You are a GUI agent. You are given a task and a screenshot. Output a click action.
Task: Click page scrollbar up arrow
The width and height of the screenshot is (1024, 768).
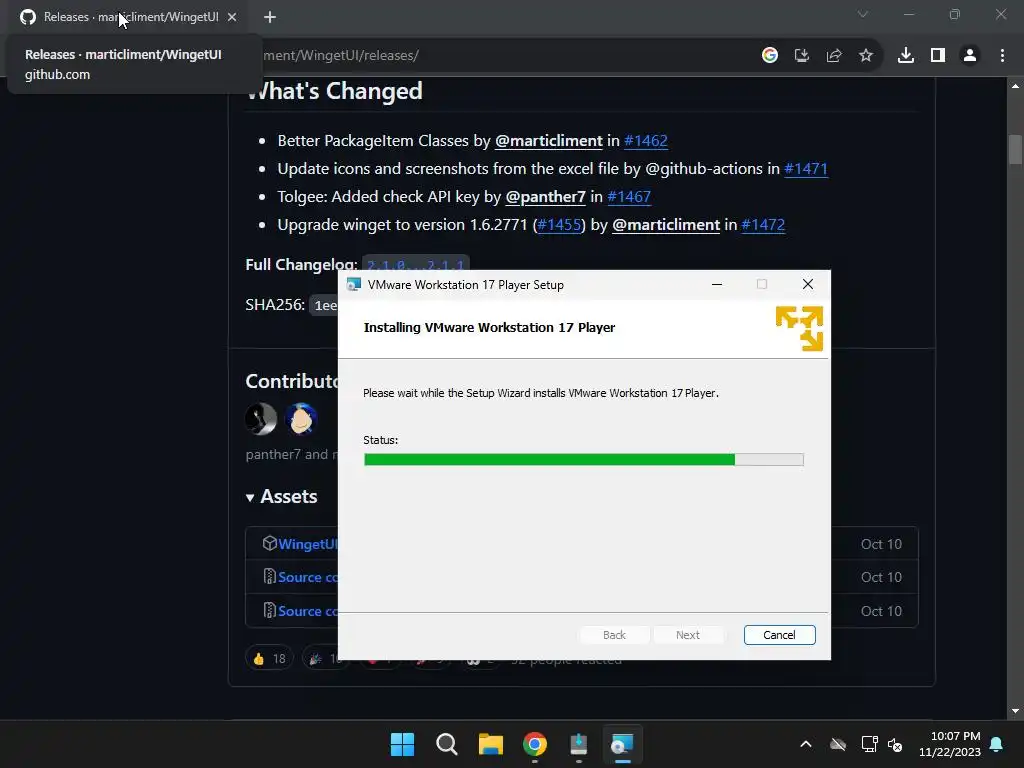1015,86
